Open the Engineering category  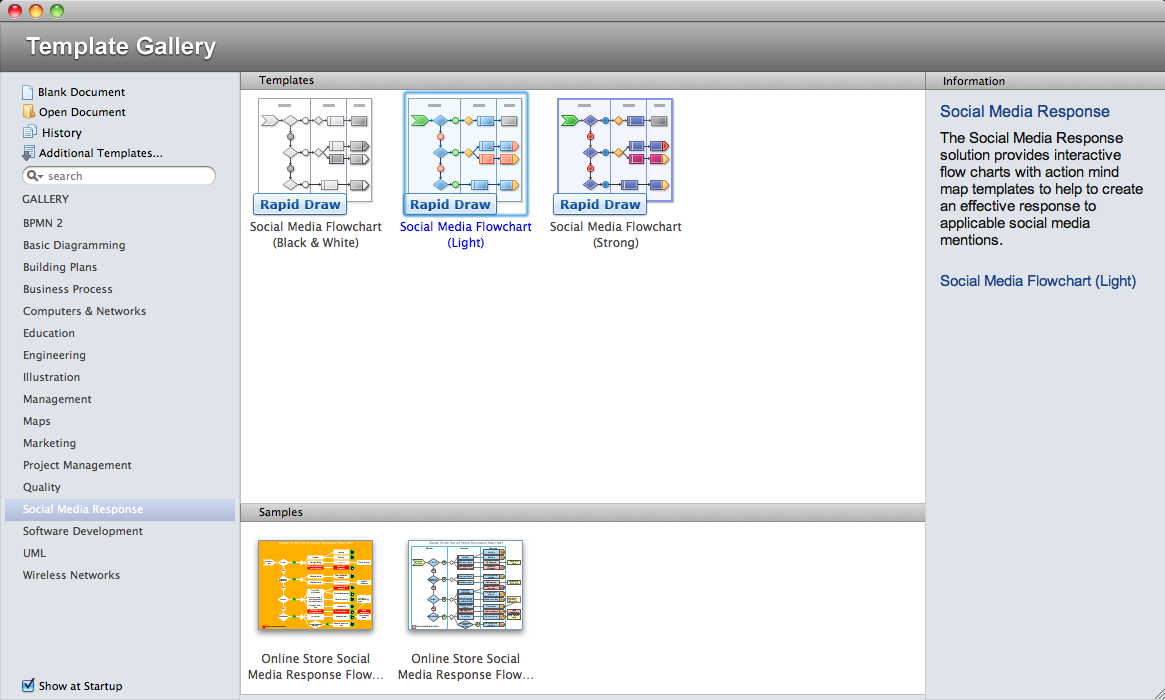coord(53,355)
